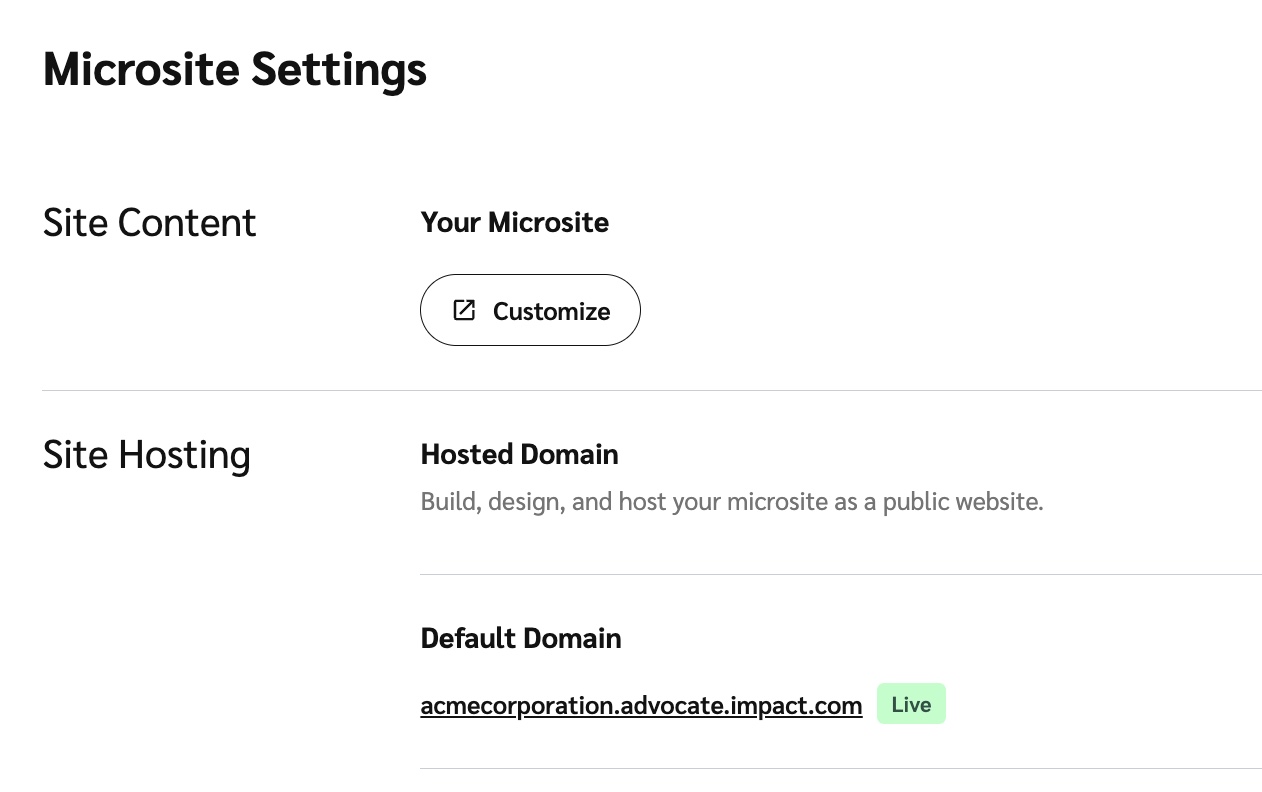This screenshot has height=792, width=1262.
Task: Click the green Live status badge
Action: [x=911, y=704]
